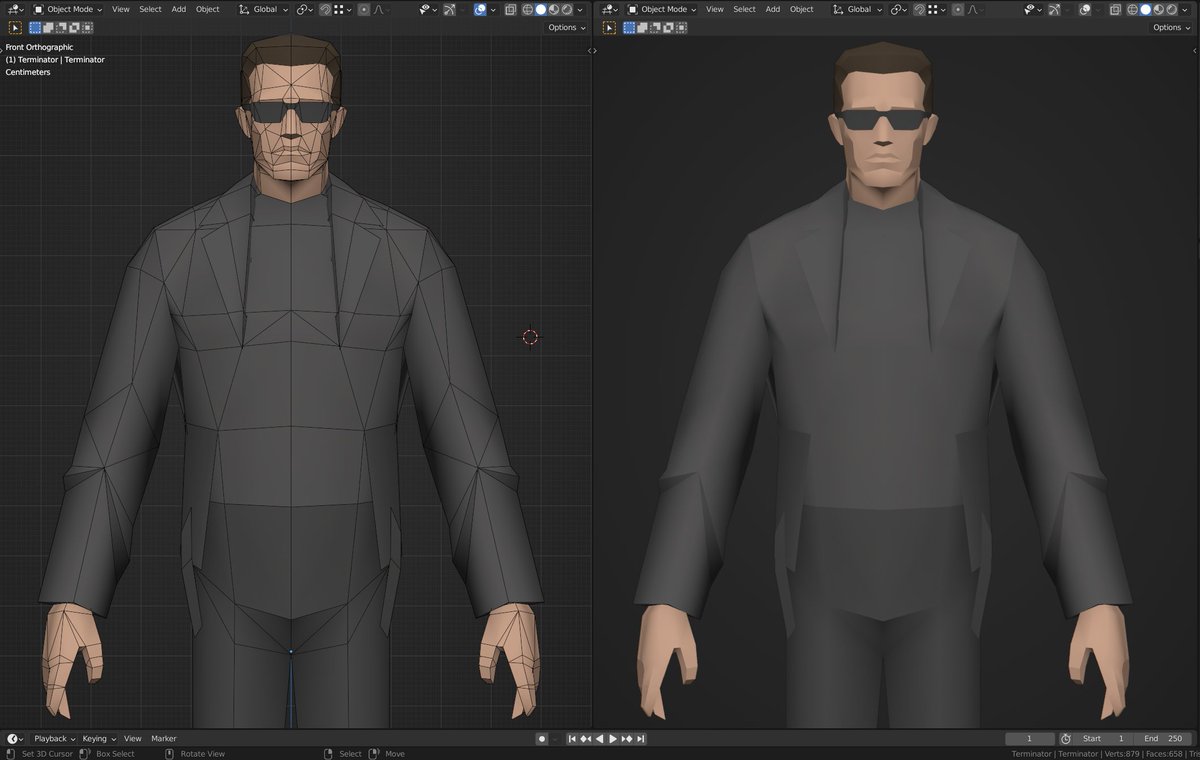Choose 'intersect selection' mode in left viewport
The width and height of the screenshot is (1200, 760).
[x=87, y=28]
